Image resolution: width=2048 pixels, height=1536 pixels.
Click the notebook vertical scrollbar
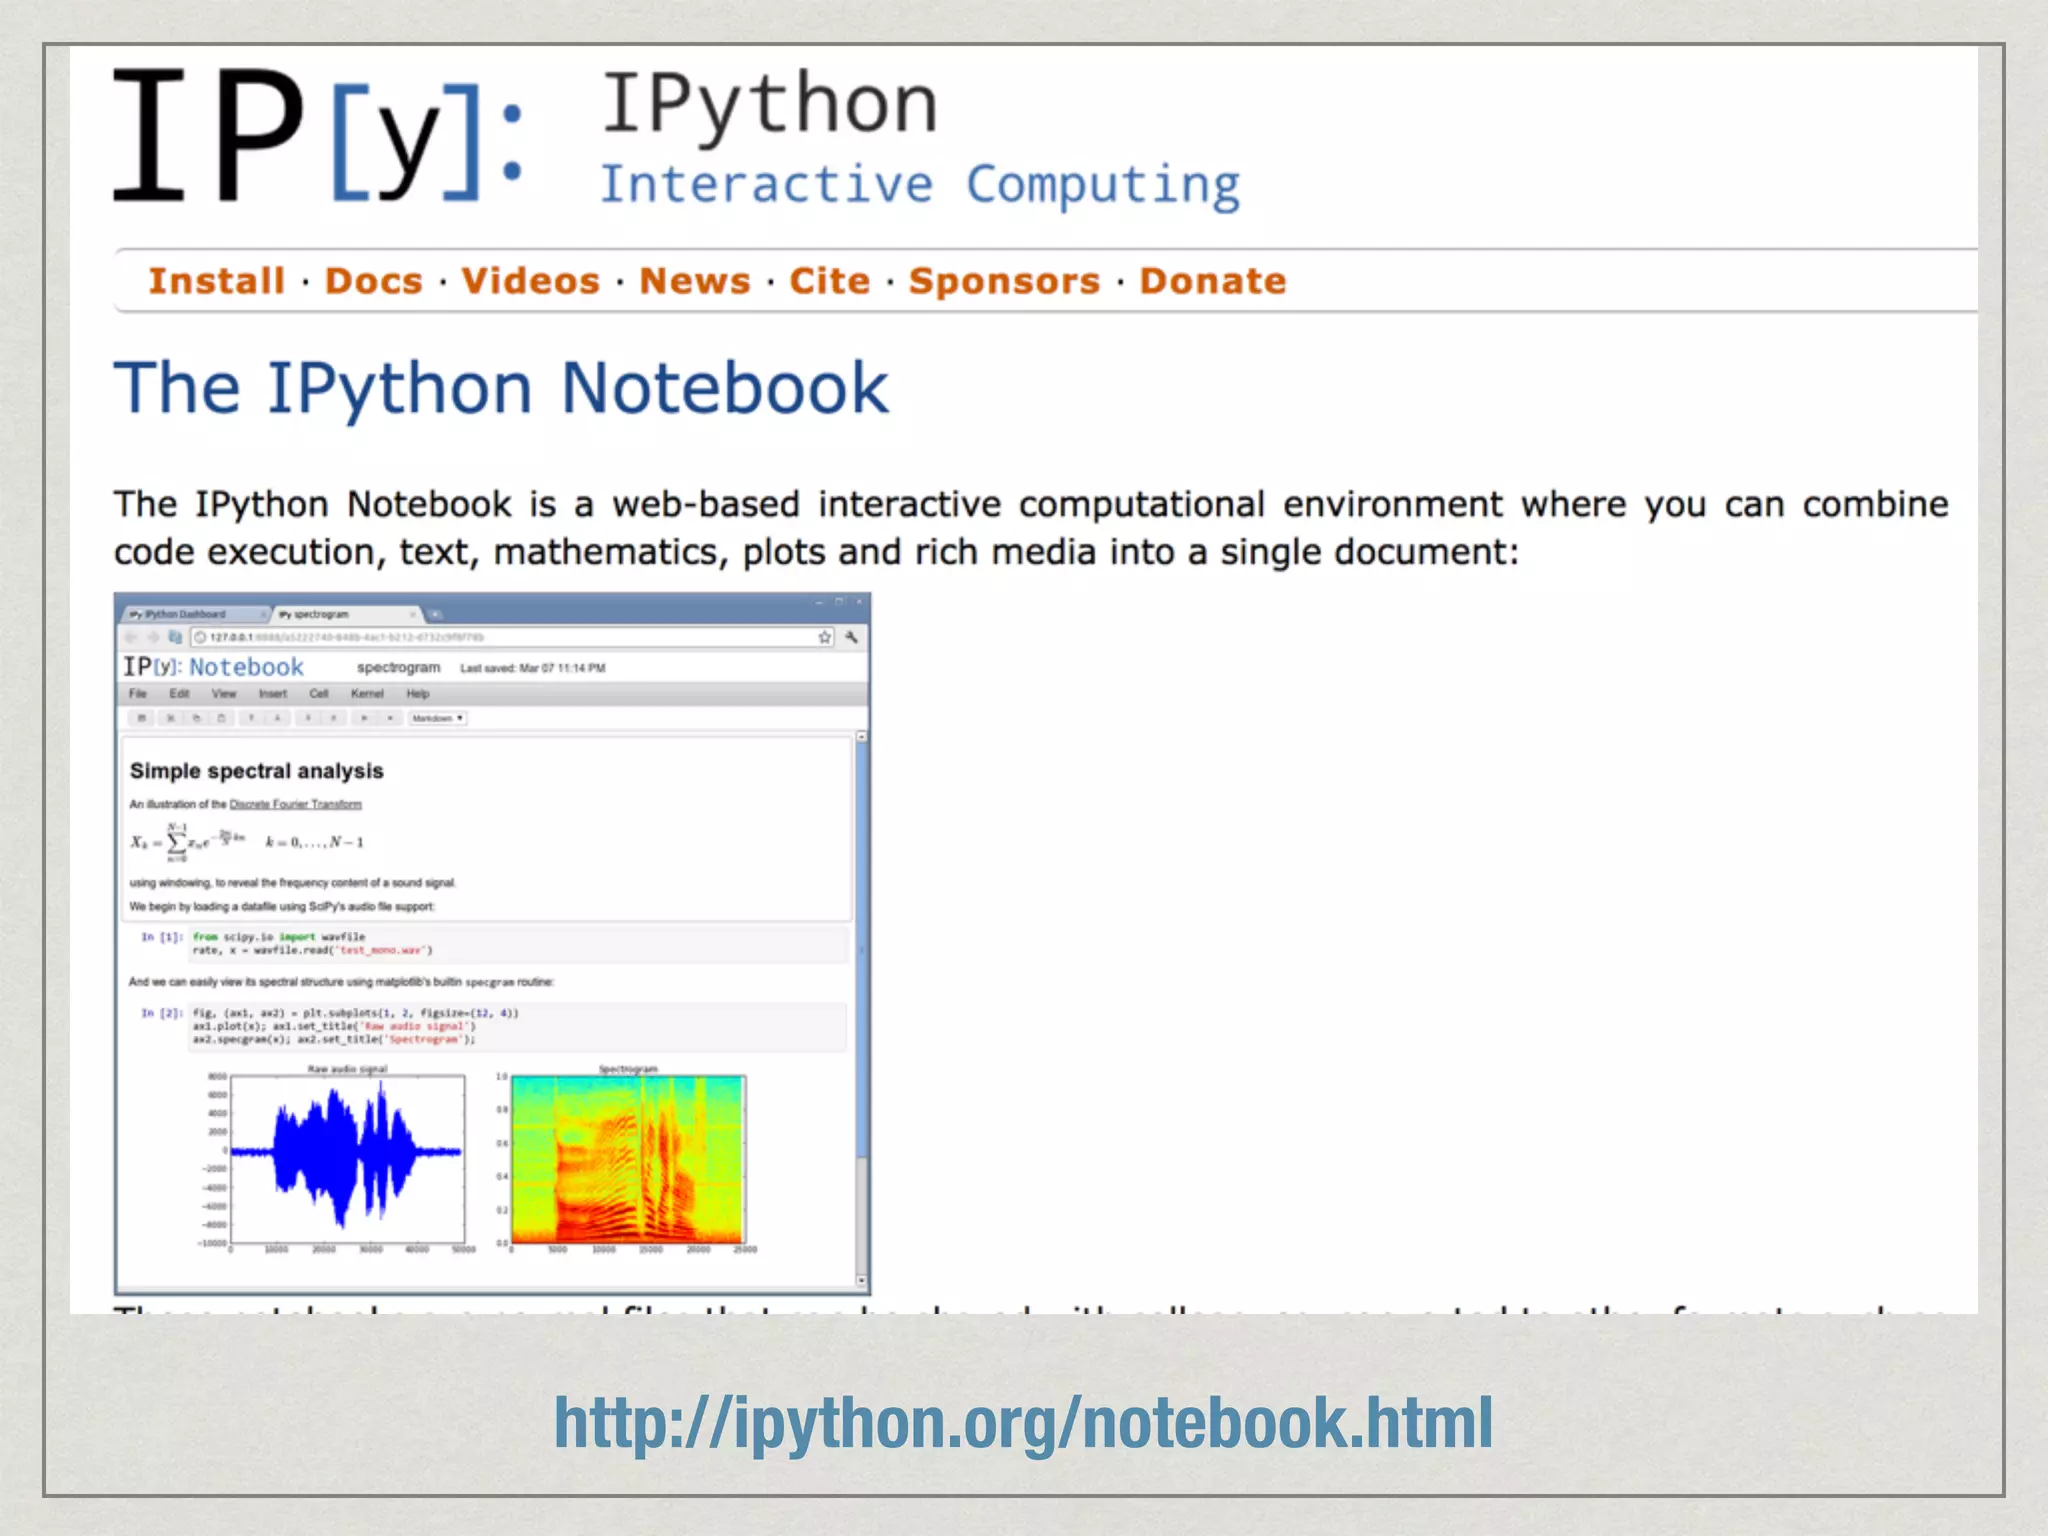point(862,1008)
